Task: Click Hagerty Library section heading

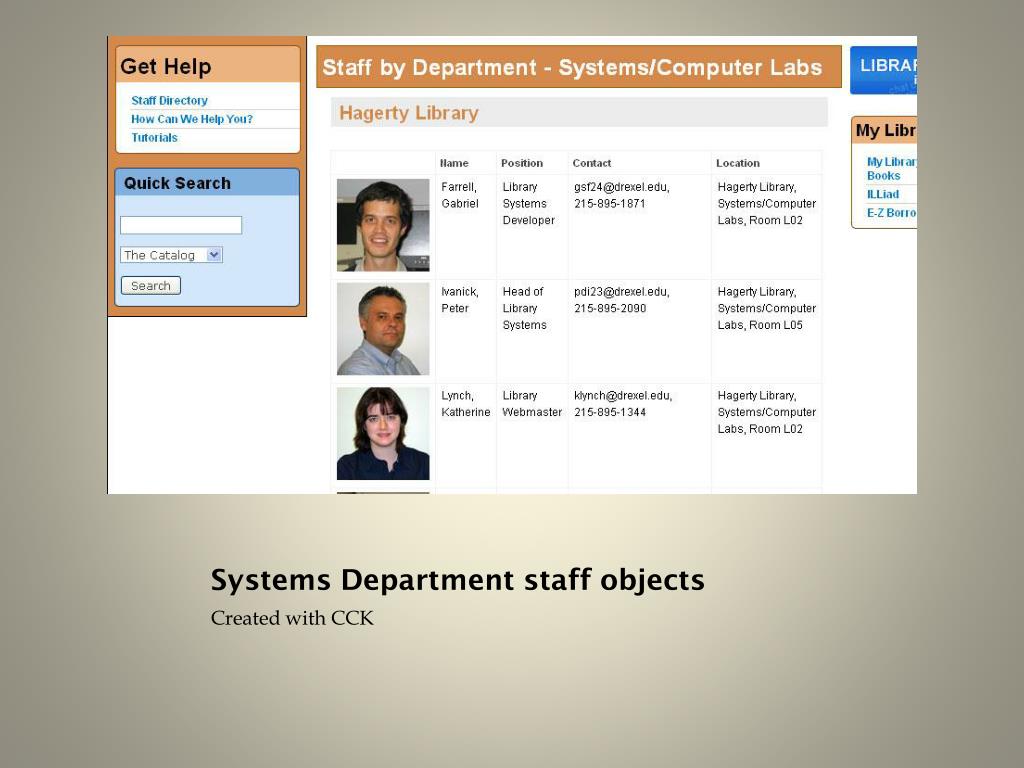Action: [x=409, y=113]
